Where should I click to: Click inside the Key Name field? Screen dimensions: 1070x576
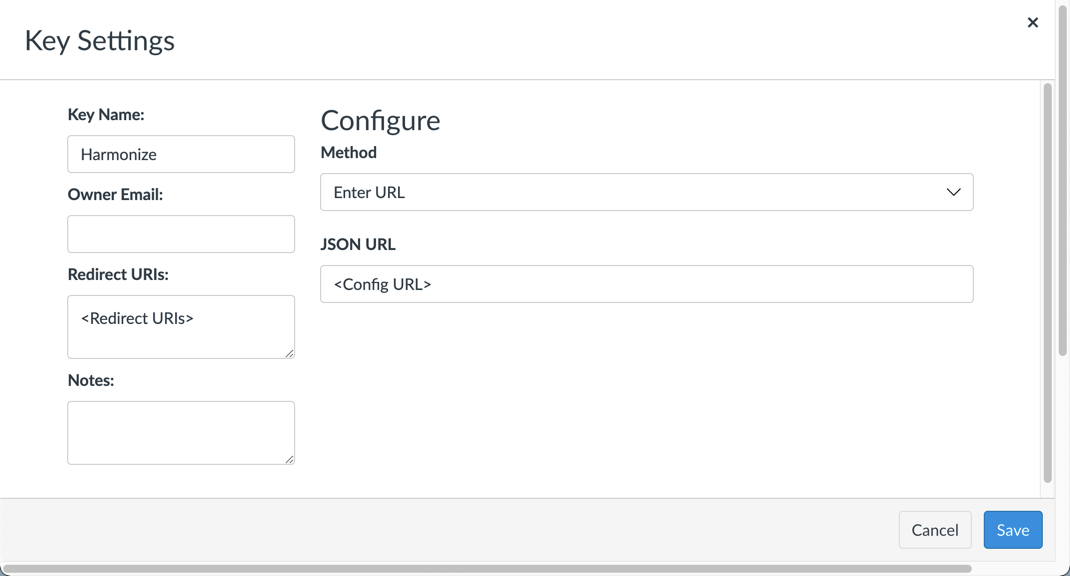180,153
